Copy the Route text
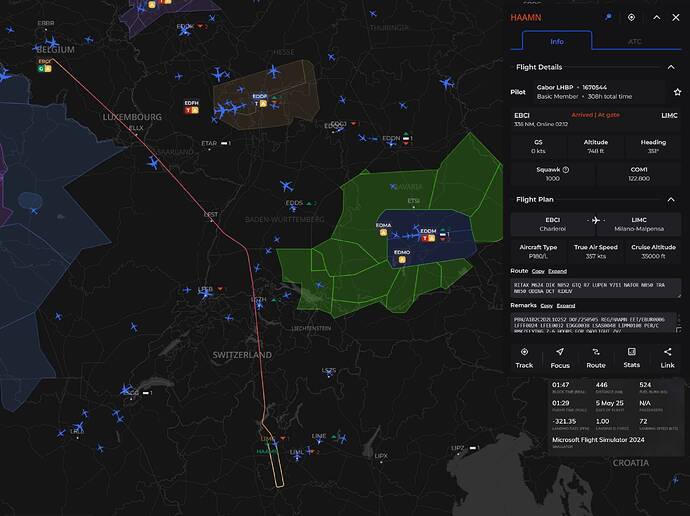The width and height of the screenshot is (690, 516). point(538,271)
